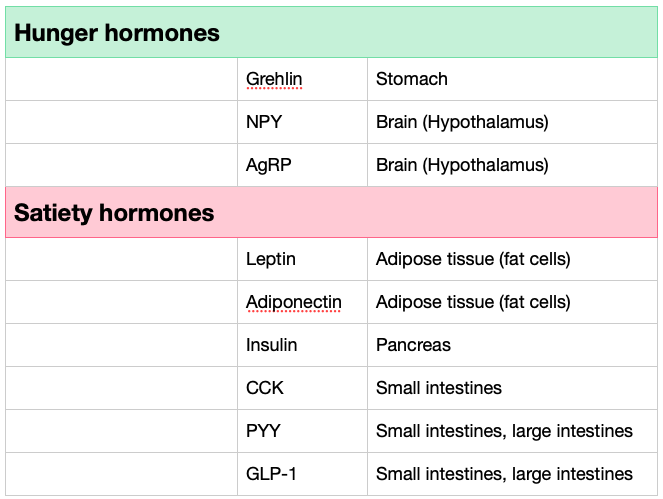Click the Stomach cell

pyautogui.click(x=512, y=79)
